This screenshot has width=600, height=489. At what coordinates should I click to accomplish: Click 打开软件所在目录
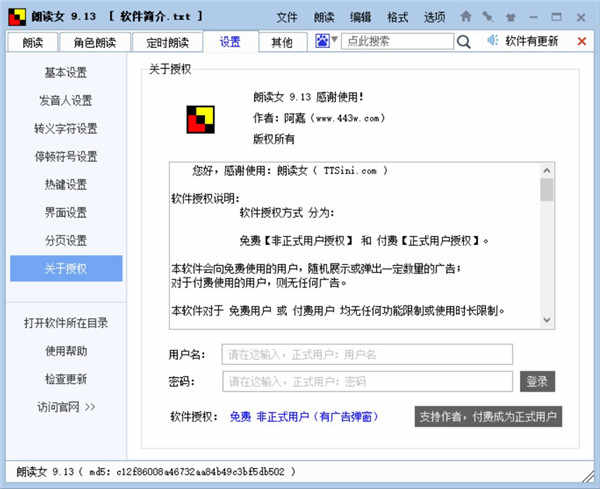[x=66, y=323]
